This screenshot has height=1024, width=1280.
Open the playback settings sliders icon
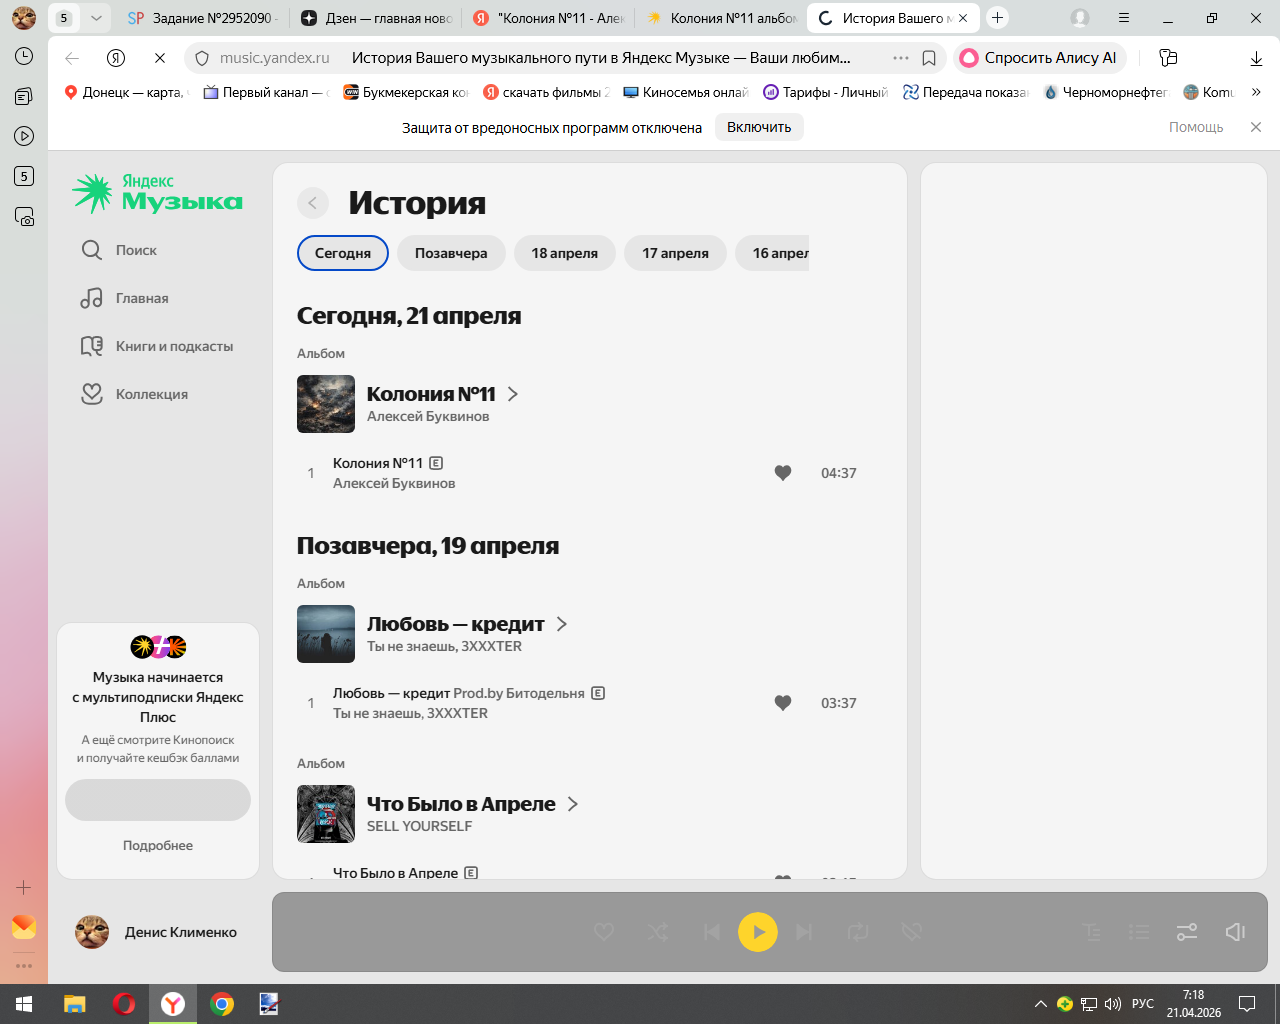coord(1187,932)
